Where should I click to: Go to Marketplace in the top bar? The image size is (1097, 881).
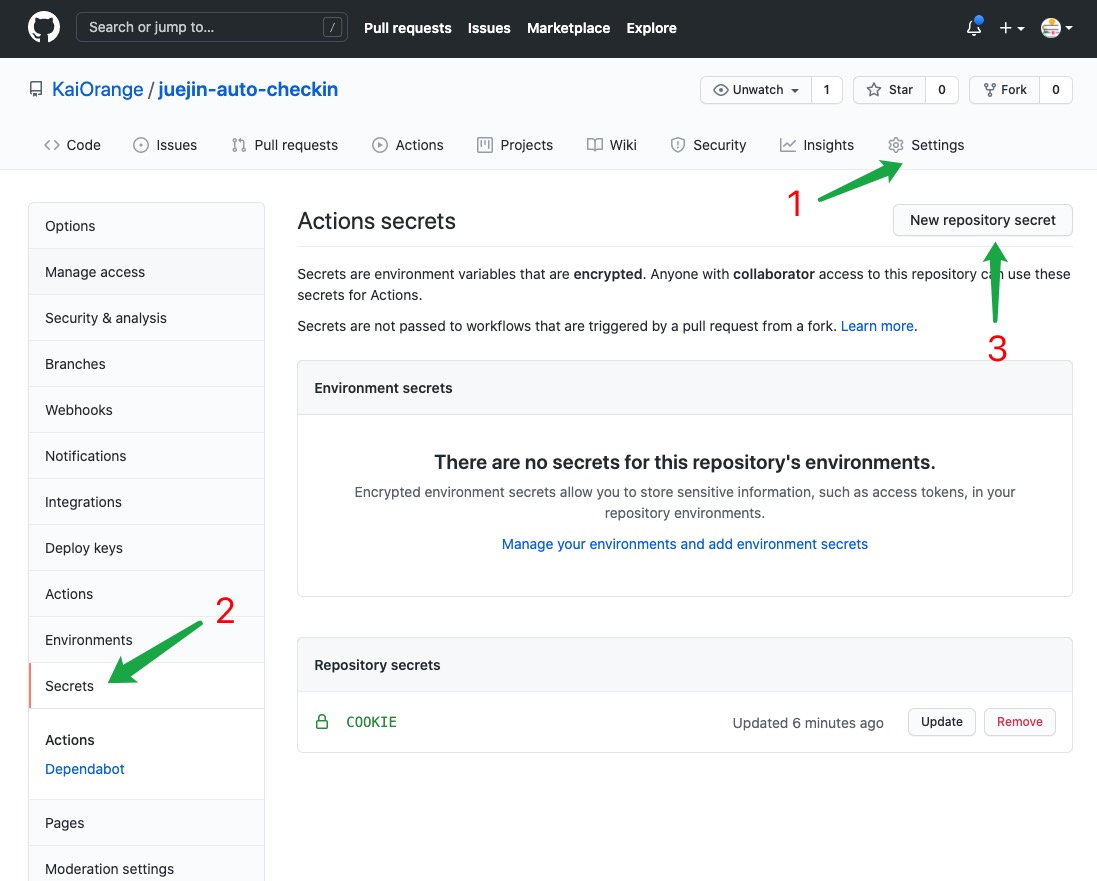pos(568,28)
